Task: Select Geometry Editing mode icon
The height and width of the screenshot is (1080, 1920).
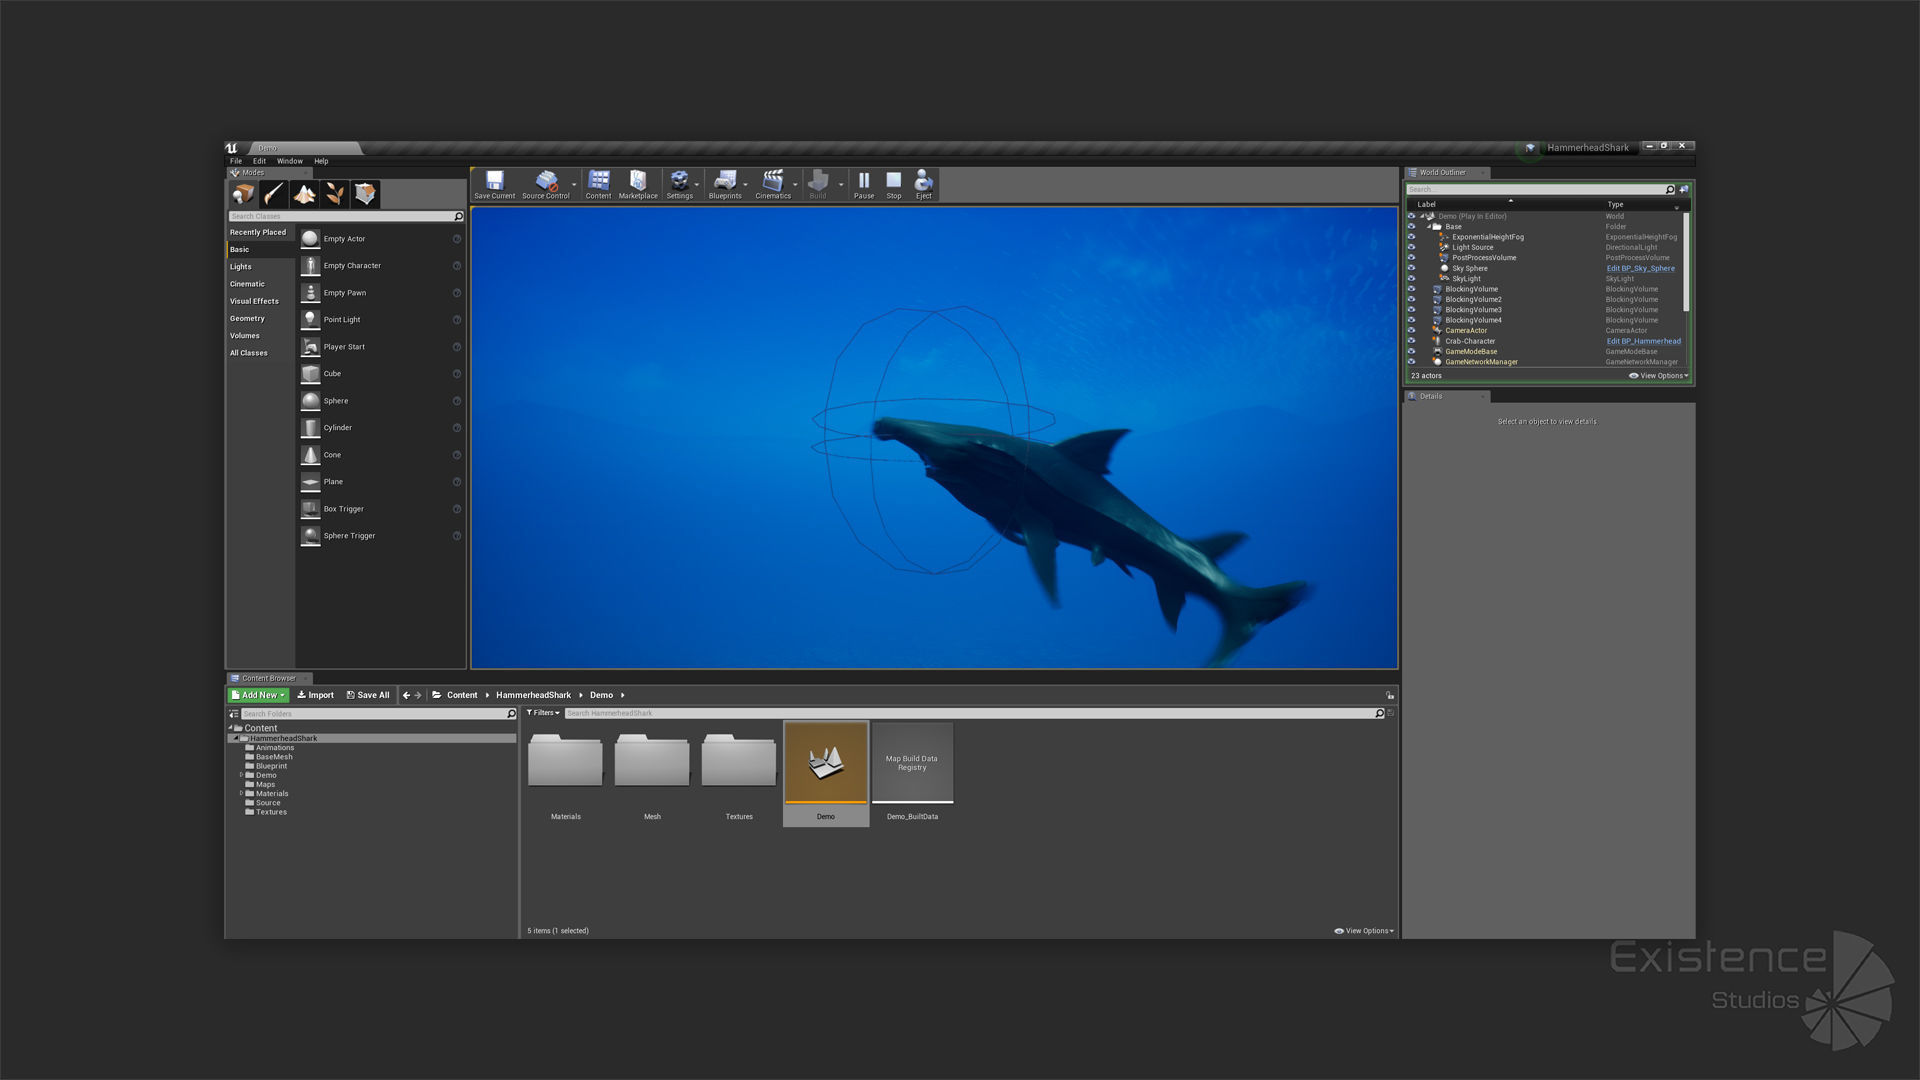Action: [x=366, y=194]
